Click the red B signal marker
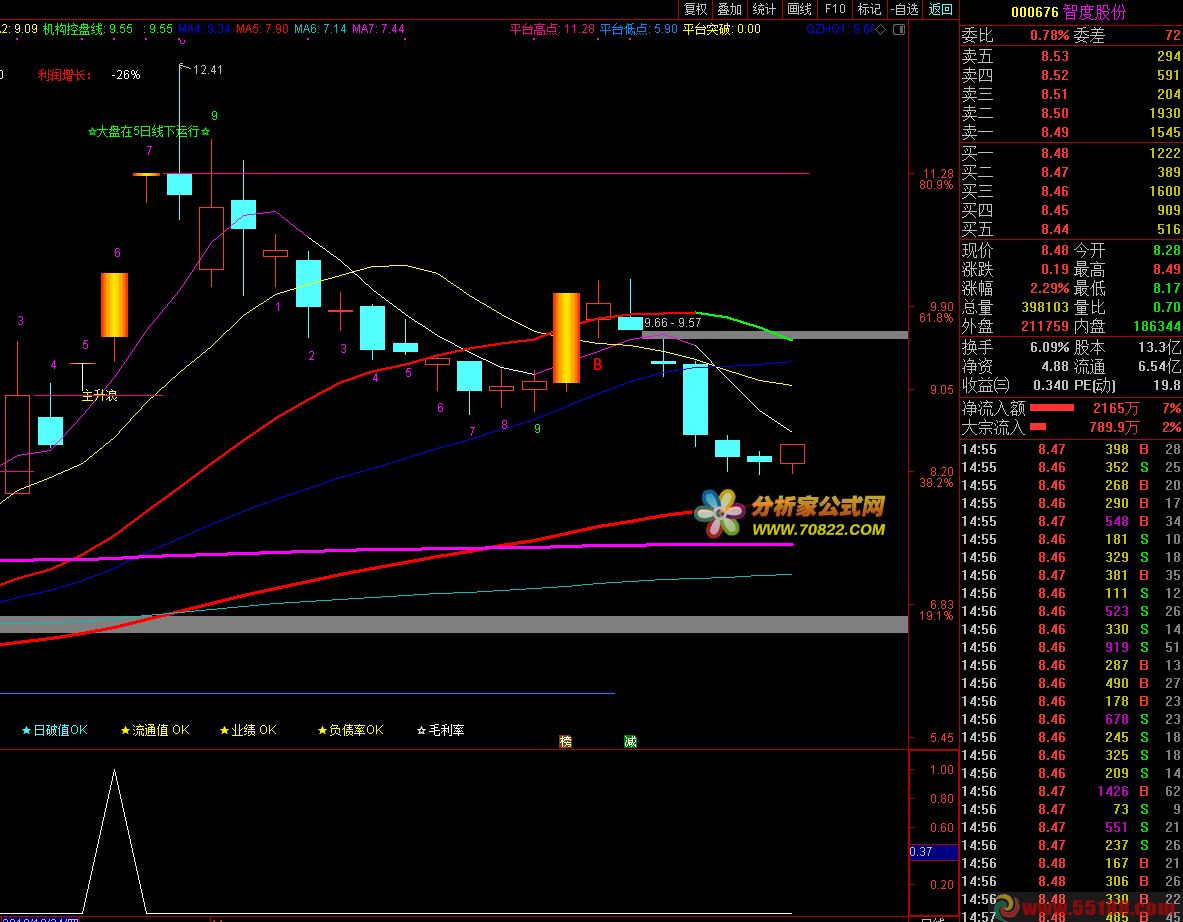 click(597, 364)
